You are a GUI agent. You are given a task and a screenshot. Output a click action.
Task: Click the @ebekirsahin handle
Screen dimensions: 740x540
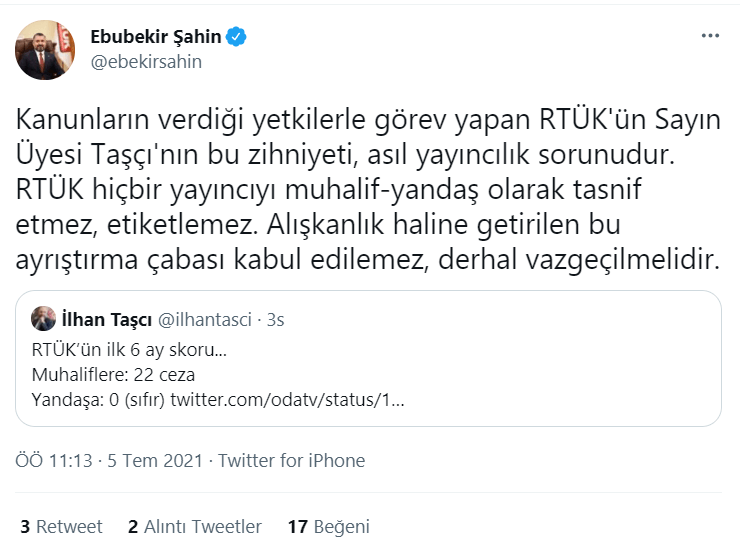(146, 61)
